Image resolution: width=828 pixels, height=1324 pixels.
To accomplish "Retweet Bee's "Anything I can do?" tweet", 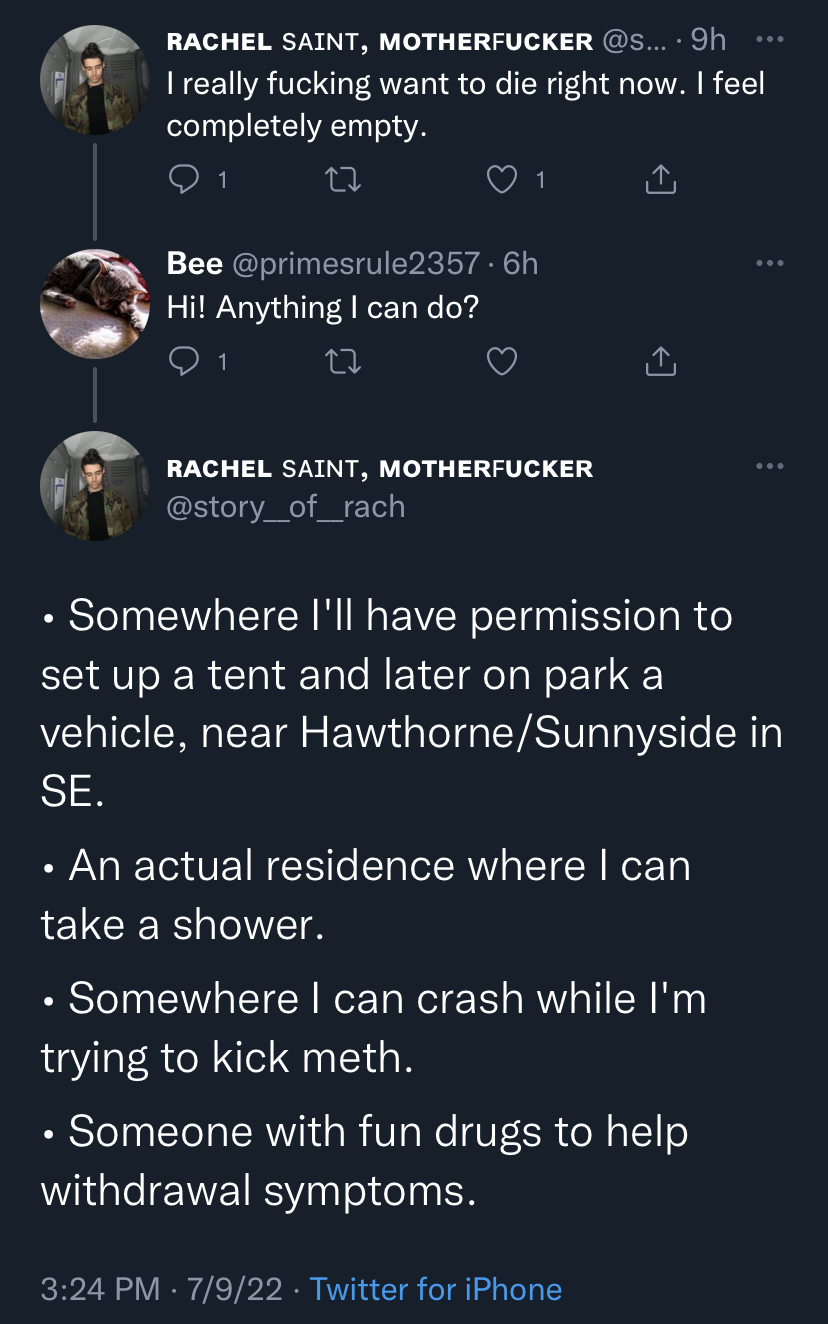I will 343,361.
